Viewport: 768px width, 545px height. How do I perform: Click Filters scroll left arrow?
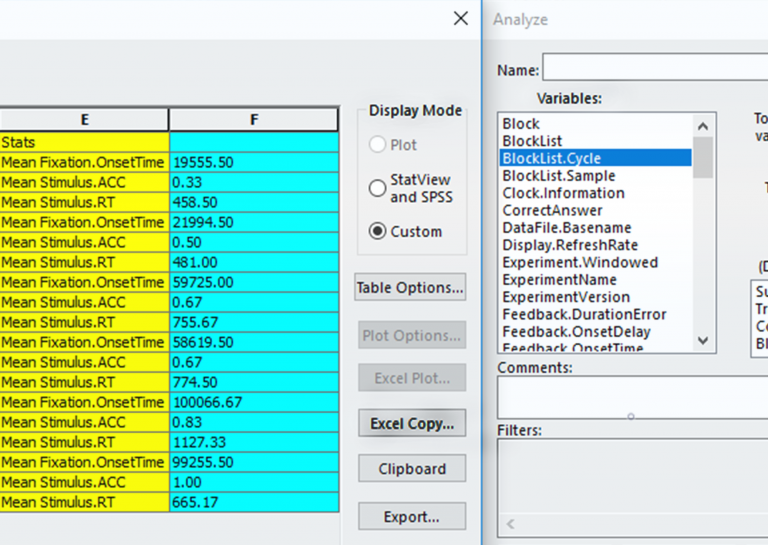pos(510,524)
